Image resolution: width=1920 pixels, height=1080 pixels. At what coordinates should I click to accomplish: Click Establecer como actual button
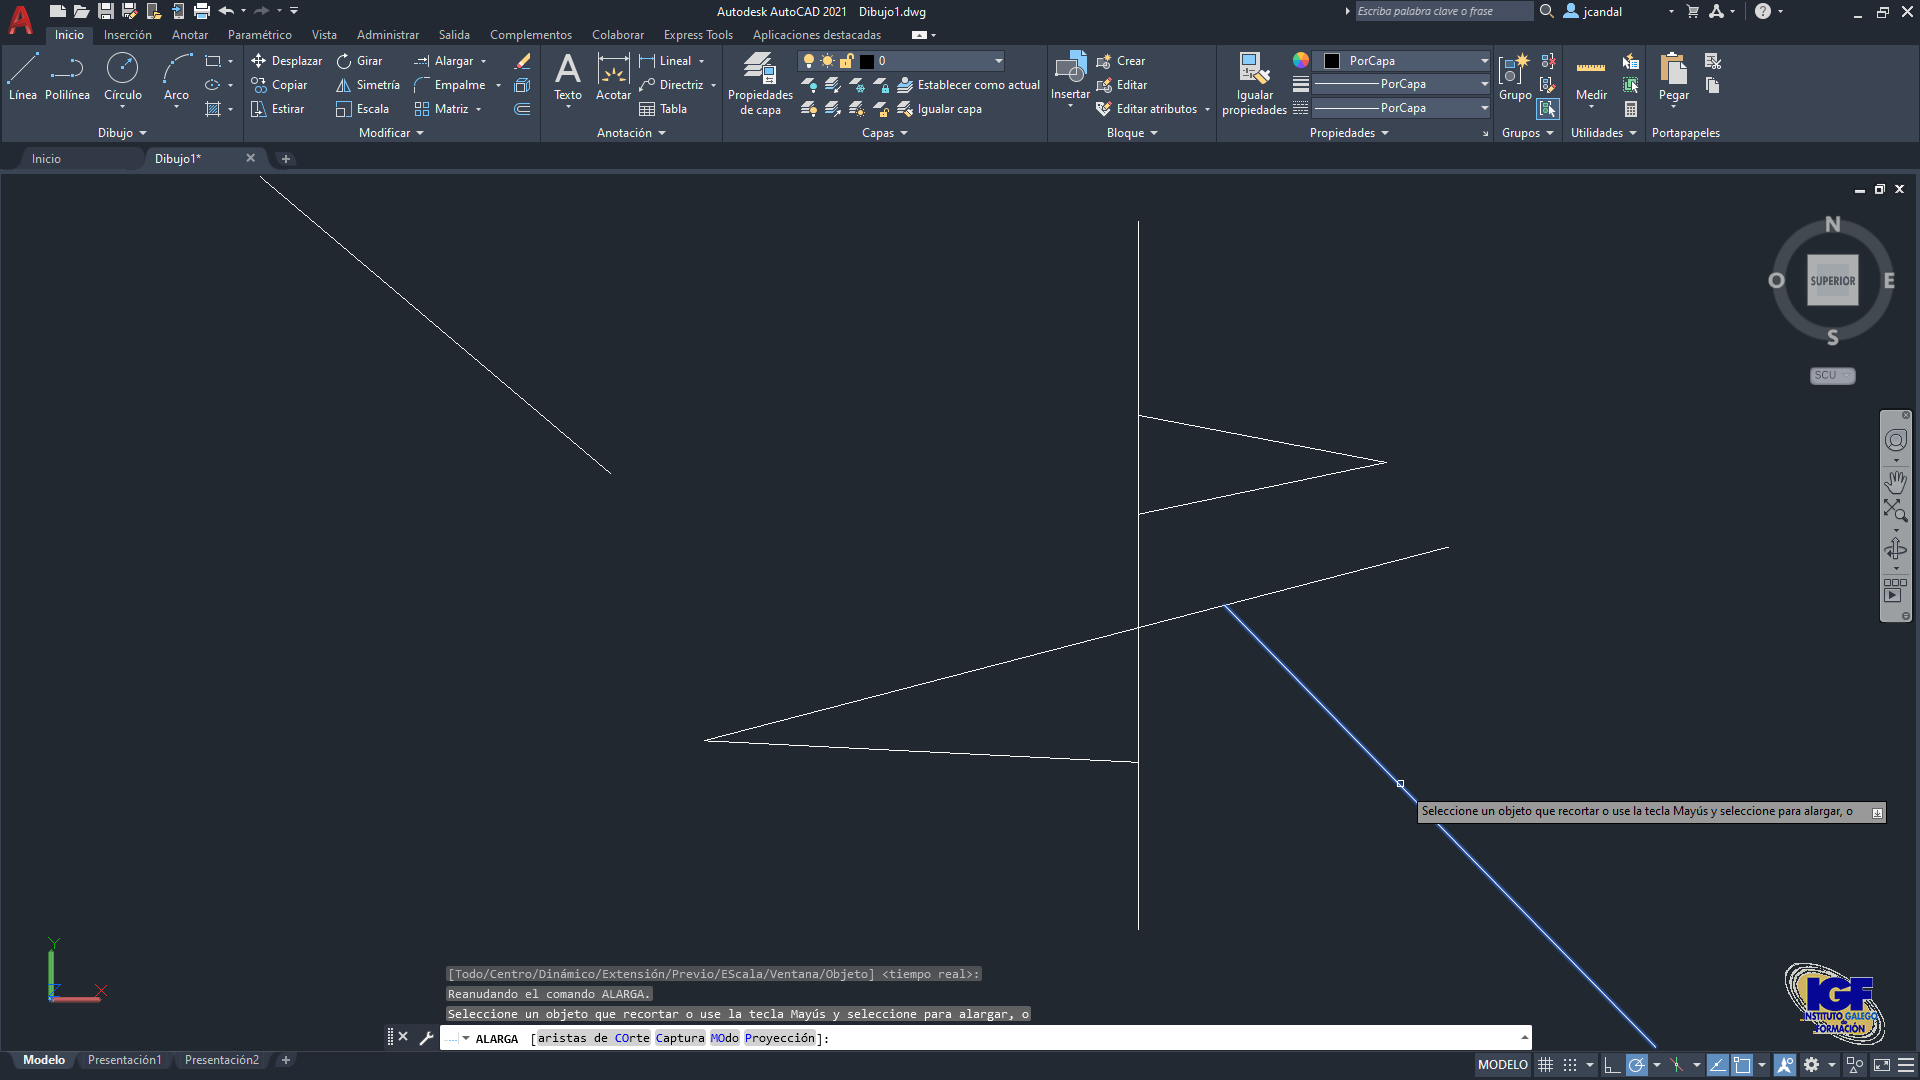(x=968, y=85)
